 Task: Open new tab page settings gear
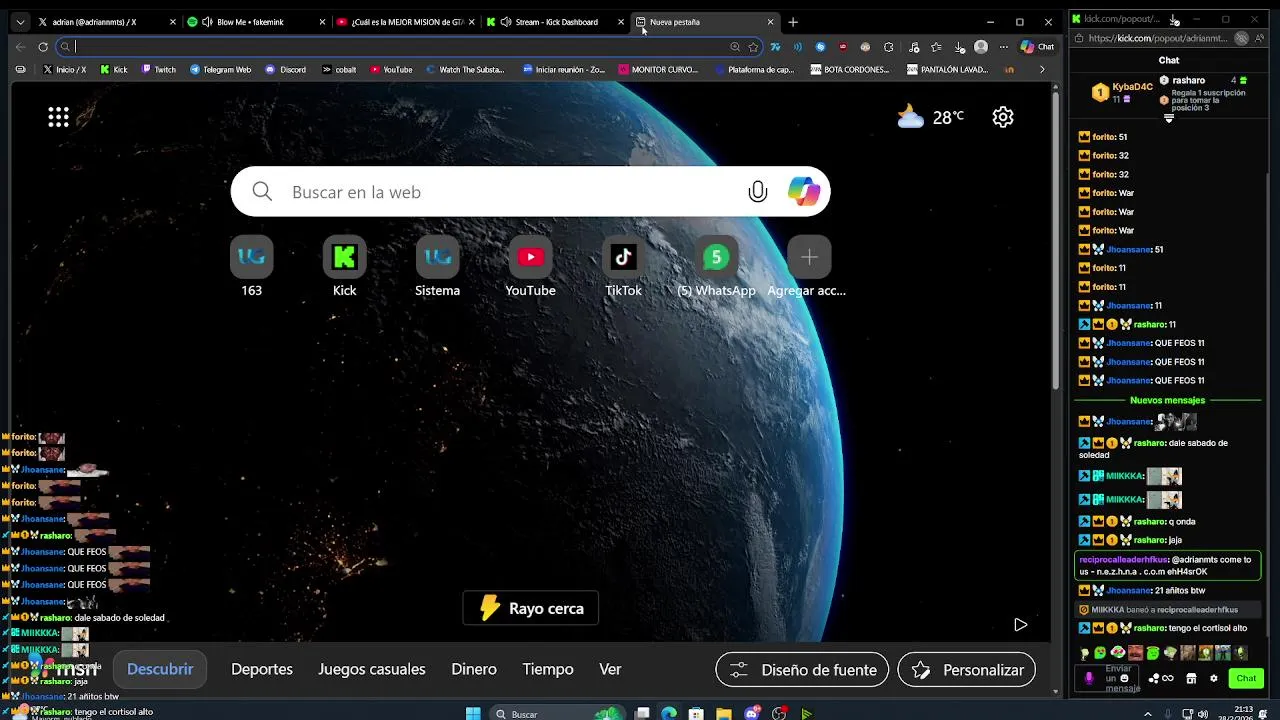click(1003, 117)
